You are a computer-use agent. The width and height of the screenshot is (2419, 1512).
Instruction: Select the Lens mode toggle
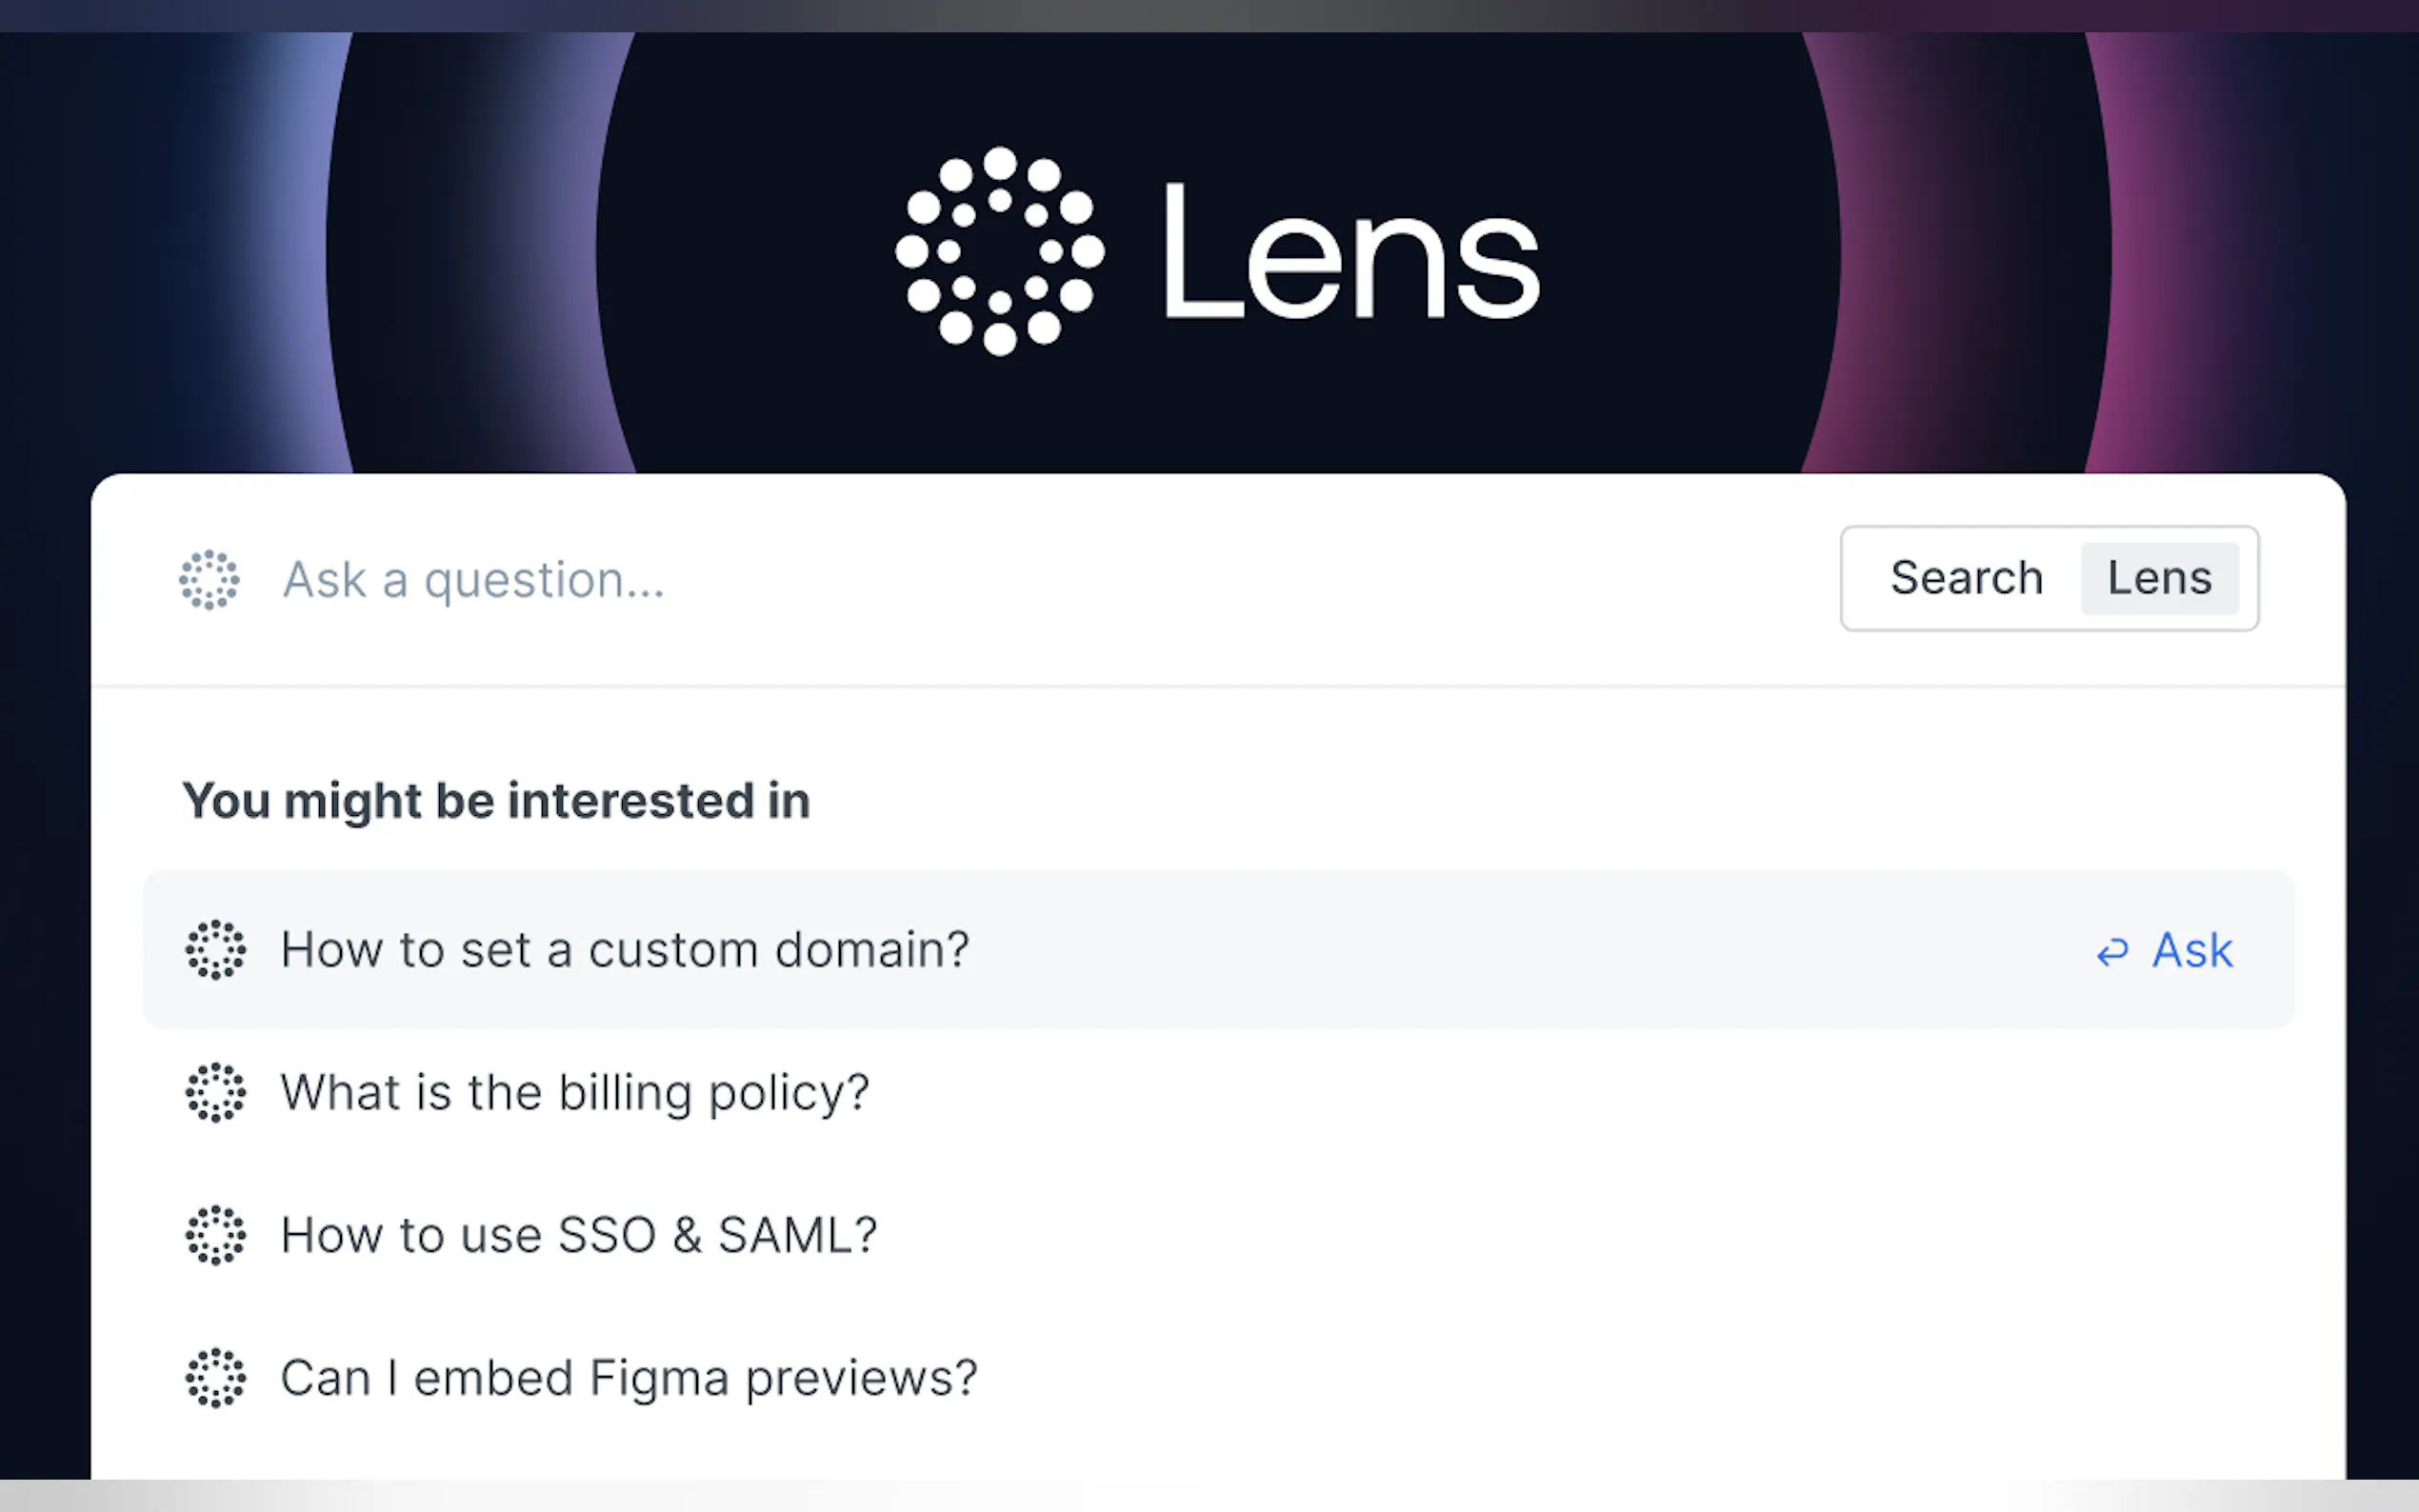click(2159, 578)
